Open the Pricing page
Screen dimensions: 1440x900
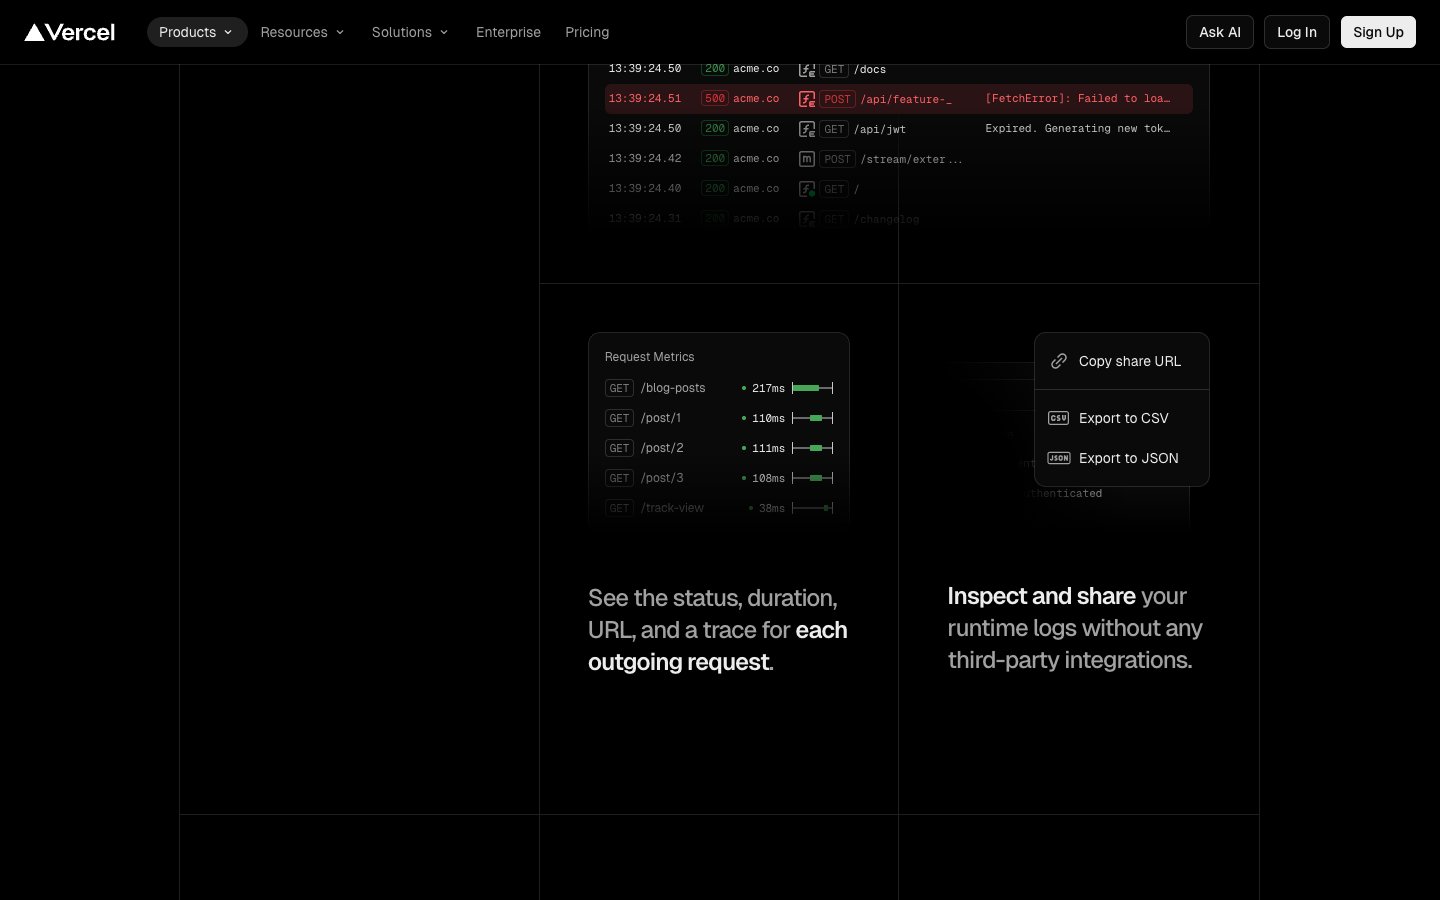coord(587,32)
